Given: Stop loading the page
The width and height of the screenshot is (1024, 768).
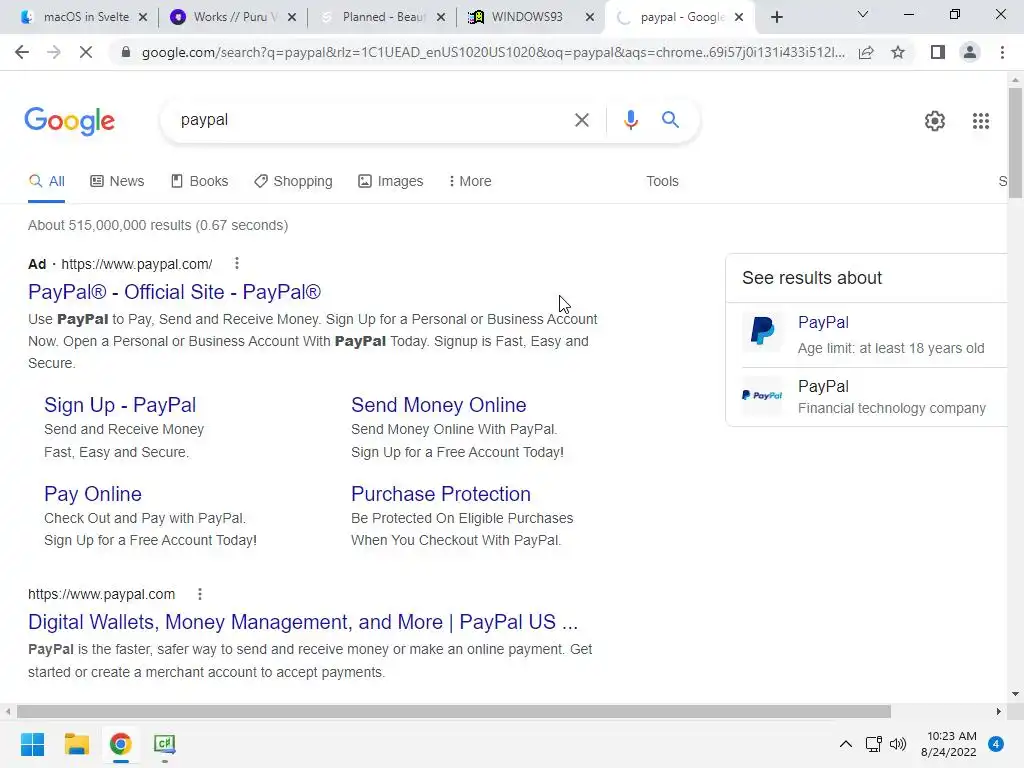Looking at the screenshot, I should (x=86, y=52).
